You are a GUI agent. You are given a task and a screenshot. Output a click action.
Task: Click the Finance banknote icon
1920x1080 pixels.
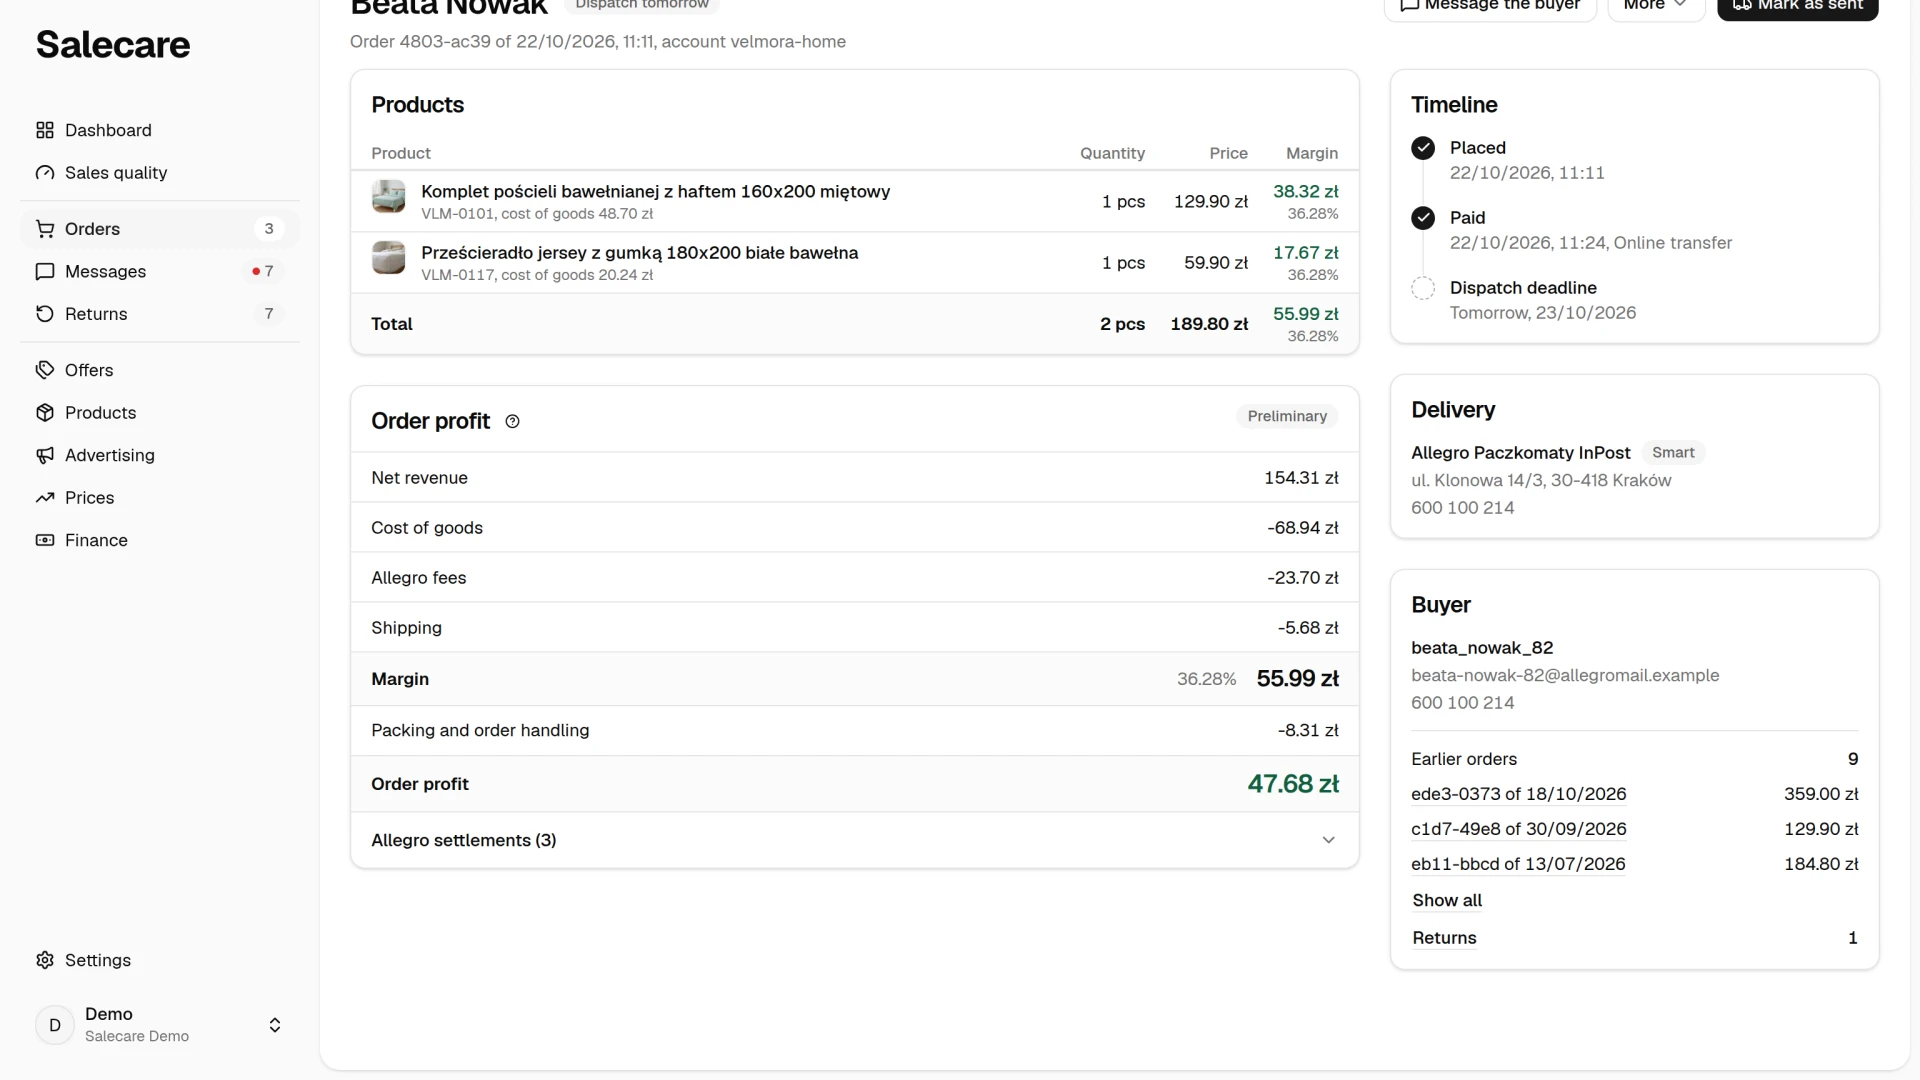tap(45, 540)
